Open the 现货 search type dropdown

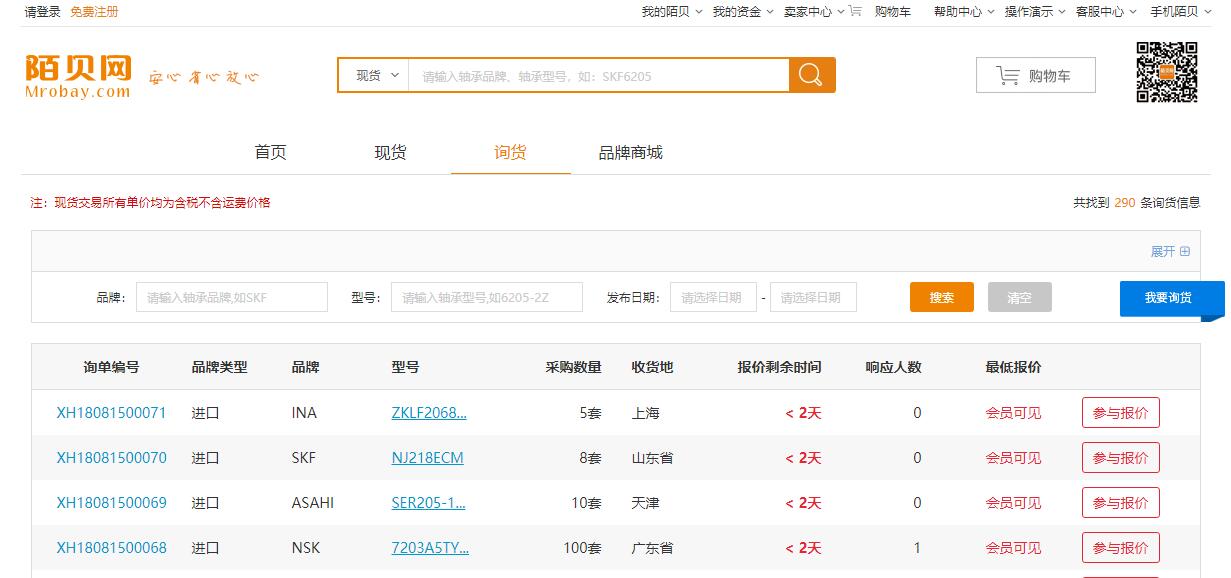click(374, 76)
